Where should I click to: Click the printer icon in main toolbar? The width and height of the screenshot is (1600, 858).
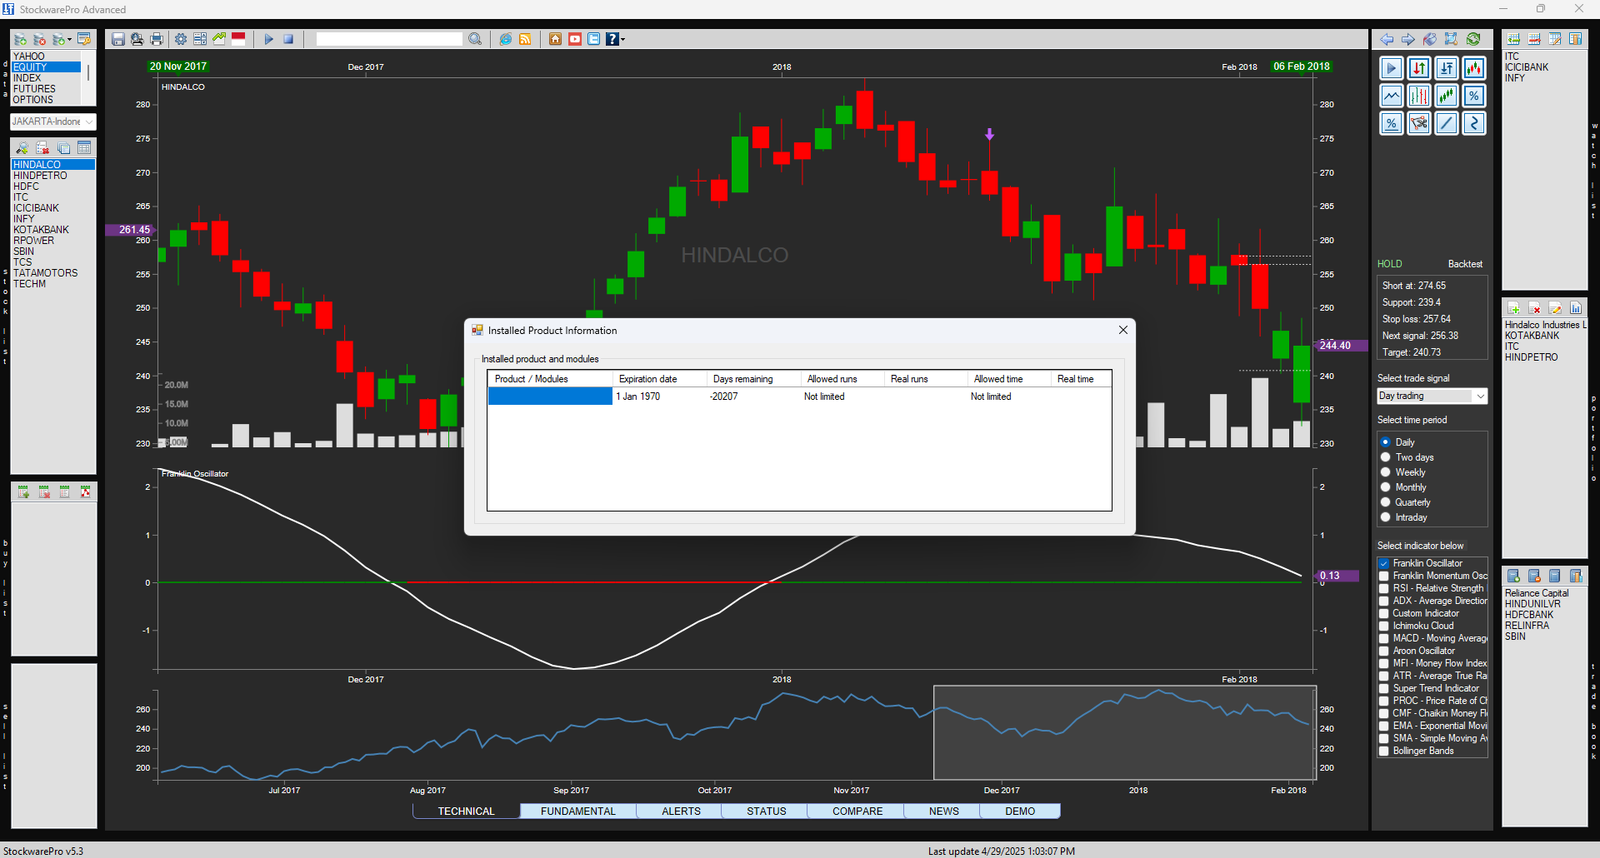157,39
